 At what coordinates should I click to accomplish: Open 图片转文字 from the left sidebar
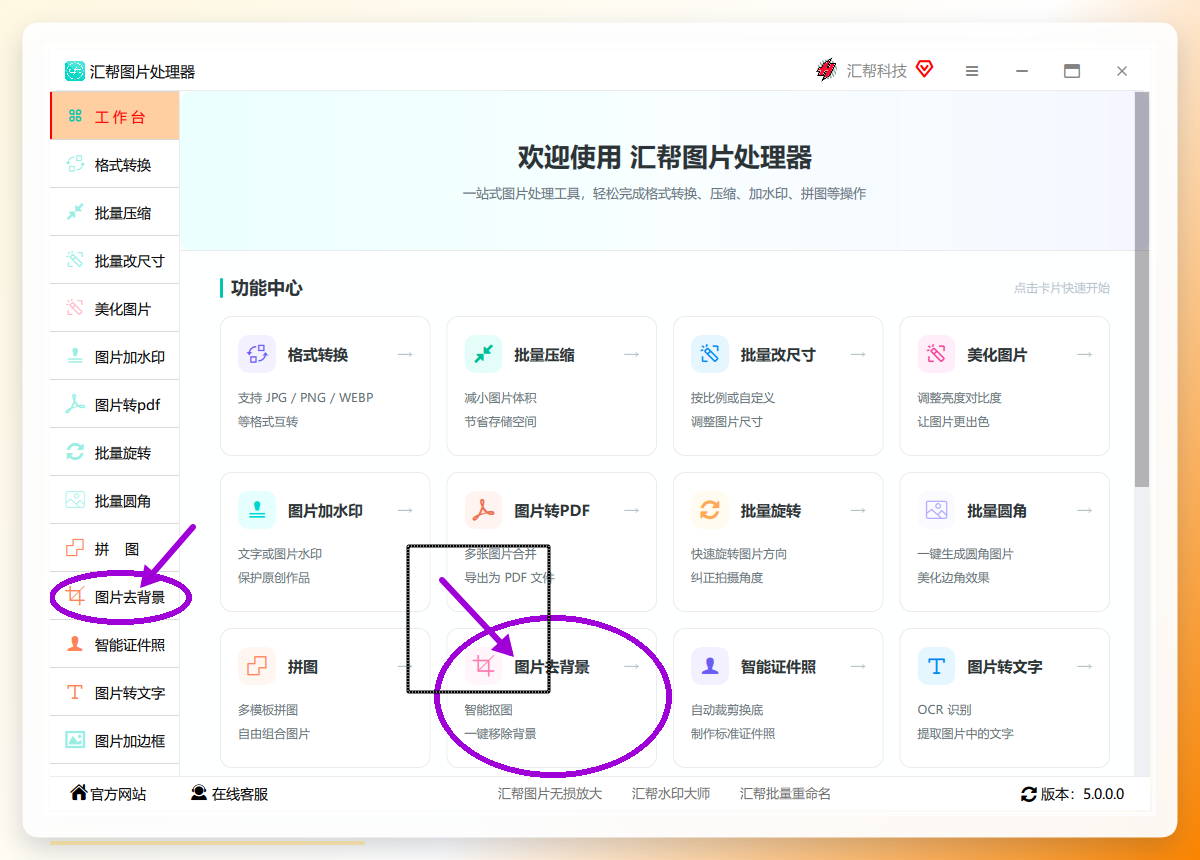point(115,693)
